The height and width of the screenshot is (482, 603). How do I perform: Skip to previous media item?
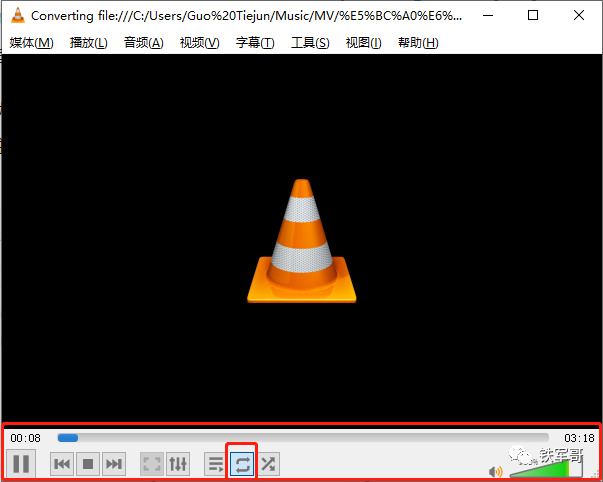tap(62, 464)
